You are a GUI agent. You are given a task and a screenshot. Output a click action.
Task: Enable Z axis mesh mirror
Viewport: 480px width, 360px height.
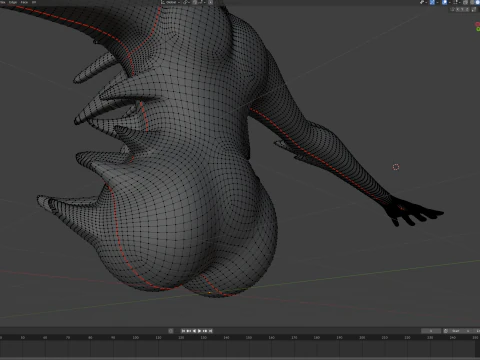pos(467,9)
